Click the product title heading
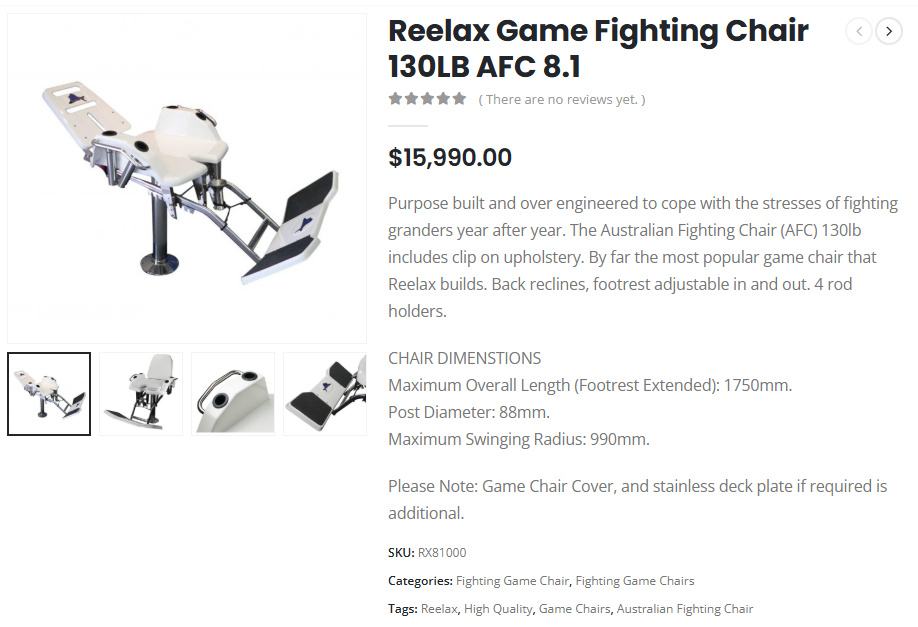Image resolution: width=918 pixels, height=627 pixels. tap(597, 49)
